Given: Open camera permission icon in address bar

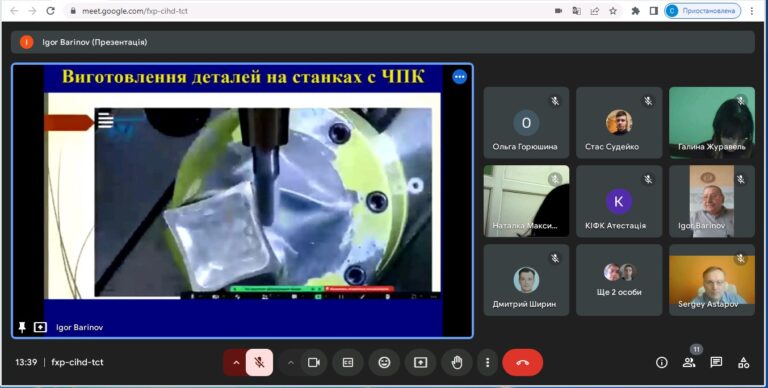Looking at the screenshot, I should point(558,11).
